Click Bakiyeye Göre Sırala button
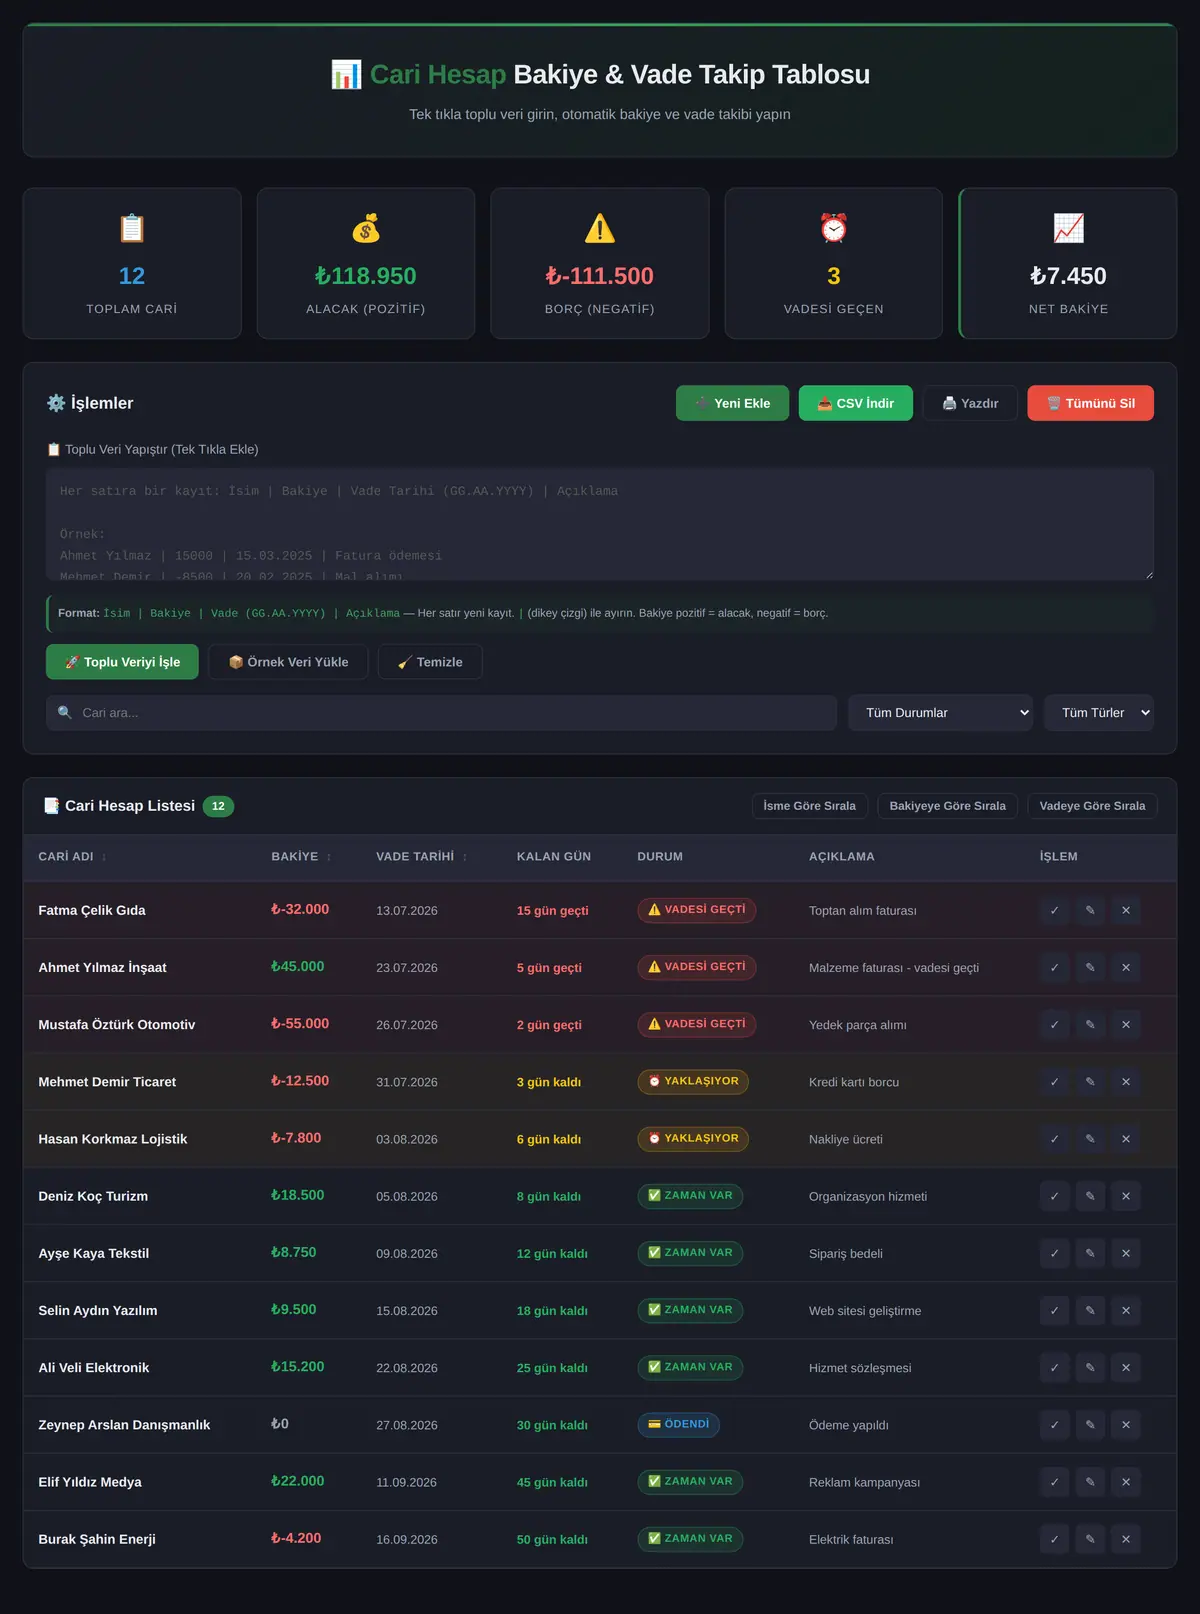Image resolution: width=1200 pixels, height=1614 pixels. pyautogui.click(x=948, y=806)
